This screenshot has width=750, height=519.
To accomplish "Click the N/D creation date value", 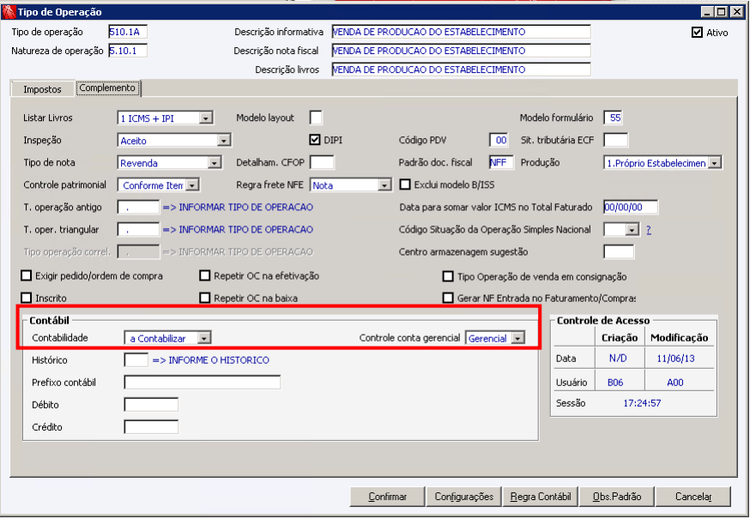I will pos(618,359).
